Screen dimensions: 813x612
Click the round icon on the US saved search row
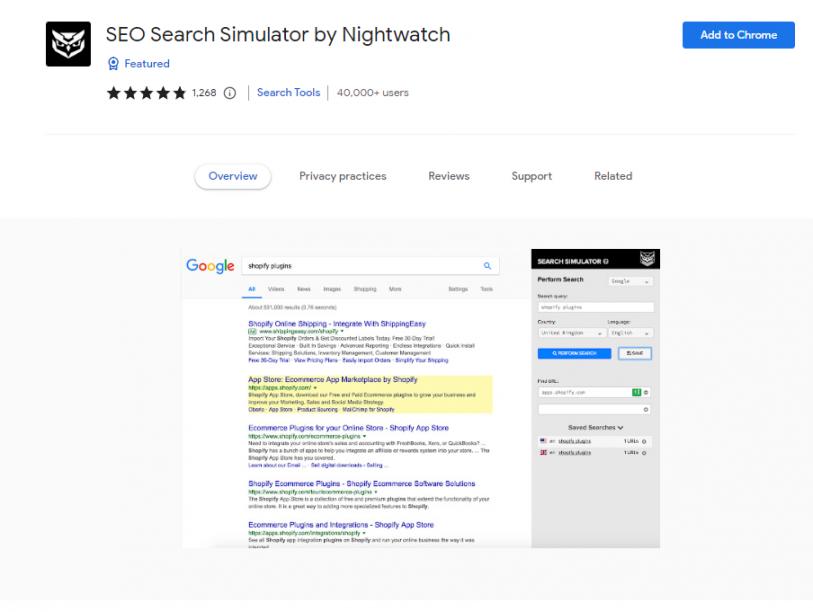pyautogui.click(x=644, y=441)
